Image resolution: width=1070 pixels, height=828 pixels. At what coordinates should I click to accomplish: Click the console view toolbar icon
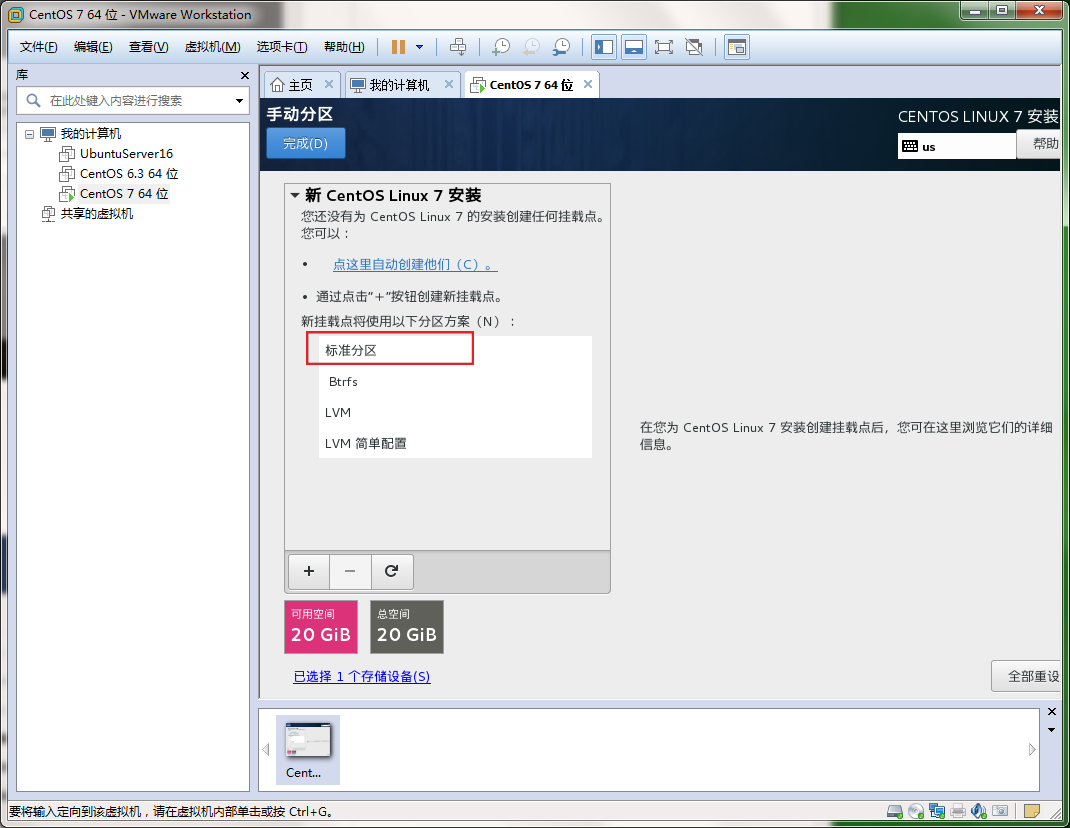(x=737, y=47)
